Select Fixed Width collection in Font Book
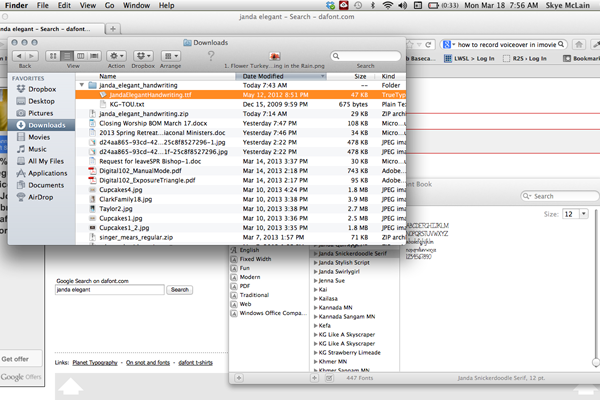600x400 pixels. click(255, 259)
